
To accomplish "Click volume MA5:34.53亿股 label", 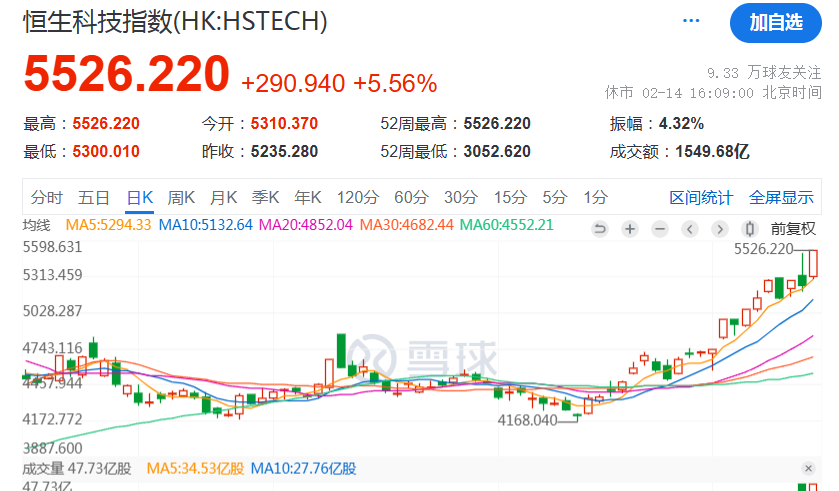I will (195, 469).
